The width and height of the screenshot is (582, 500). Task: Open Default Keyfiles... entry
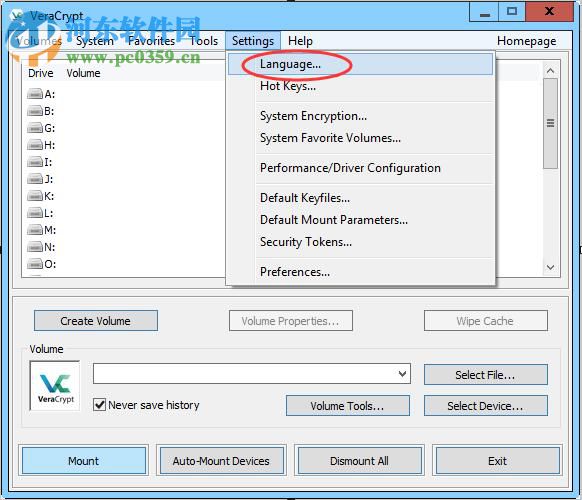pyautogui.click(x=360, y=198)
